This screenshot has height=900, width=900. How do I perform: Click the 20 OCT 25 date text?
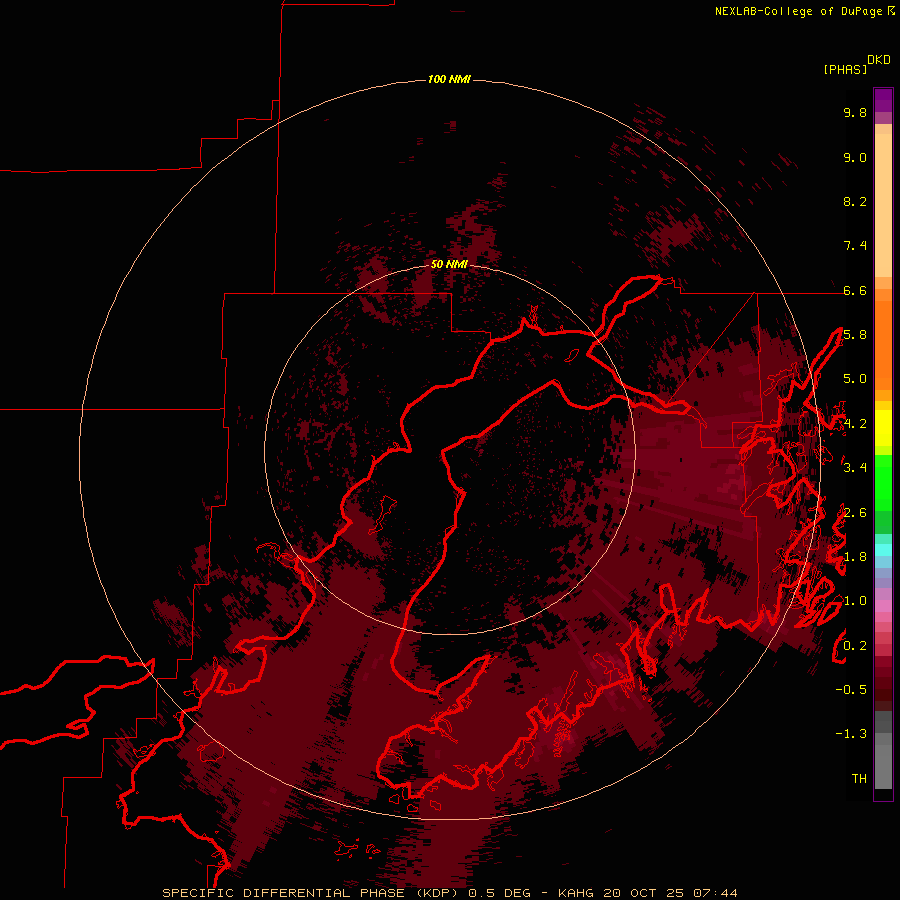[642, 893]
